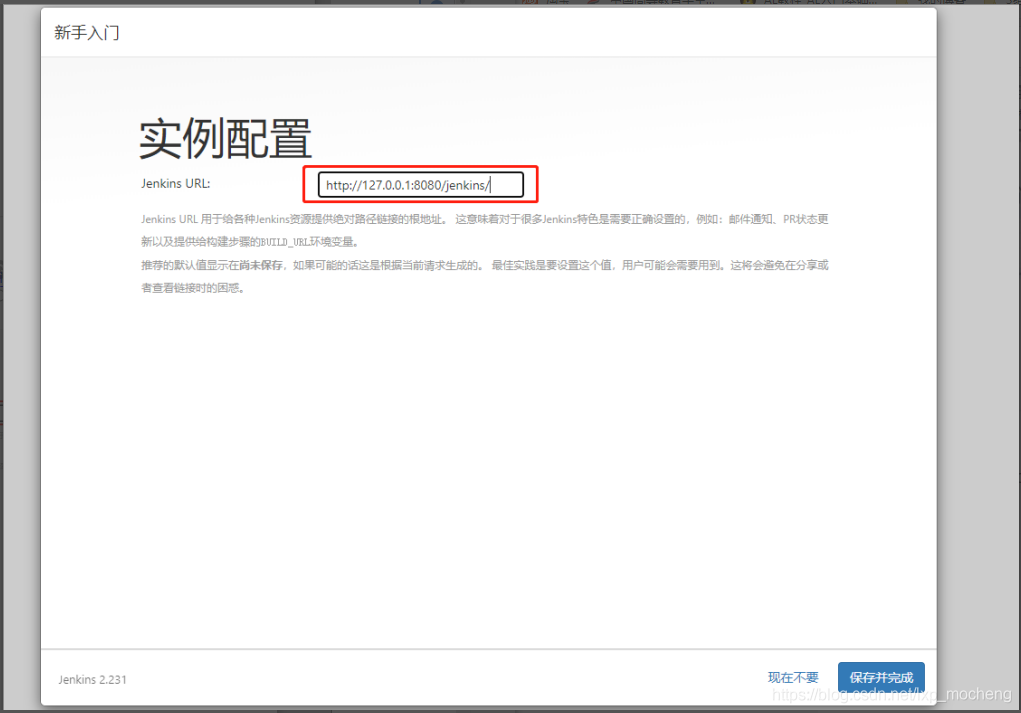This screenshot has height=713, width=1021.
Task: Click the paragraph starting 'Jenkins URL 用于给各种'
Action: click(484, 231)
